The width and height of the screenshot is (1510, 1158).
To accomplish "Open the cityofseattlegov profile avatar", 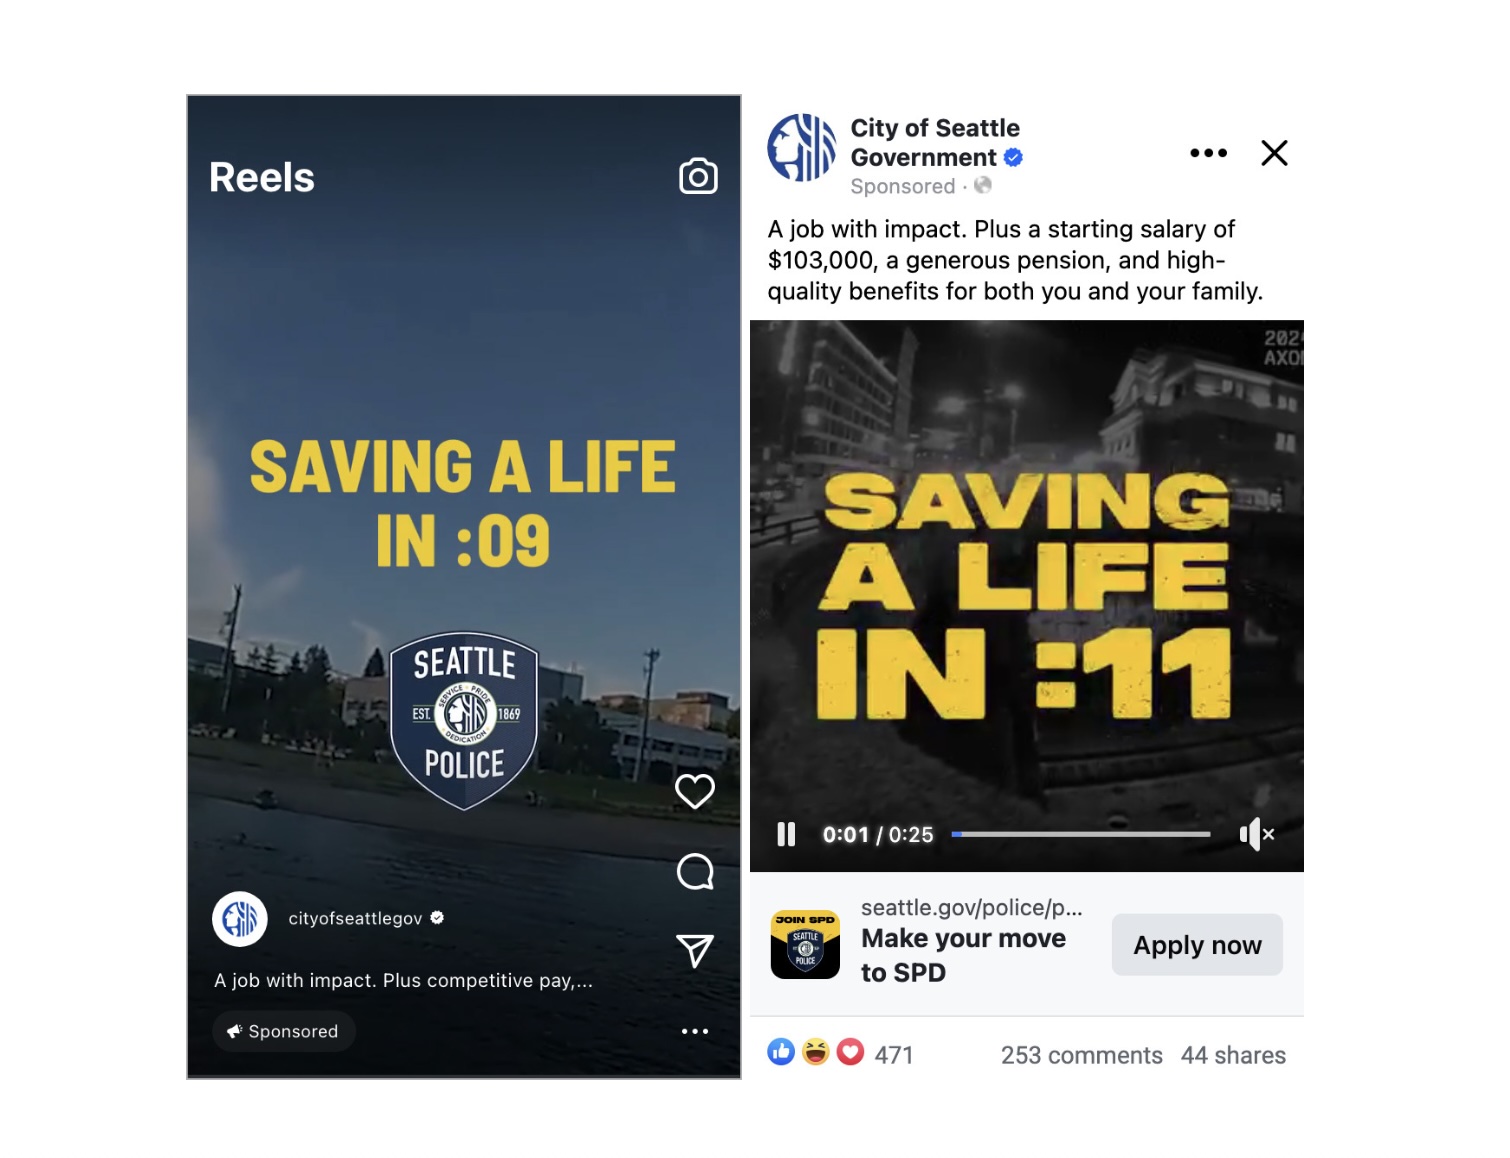I will click(240, 919).
